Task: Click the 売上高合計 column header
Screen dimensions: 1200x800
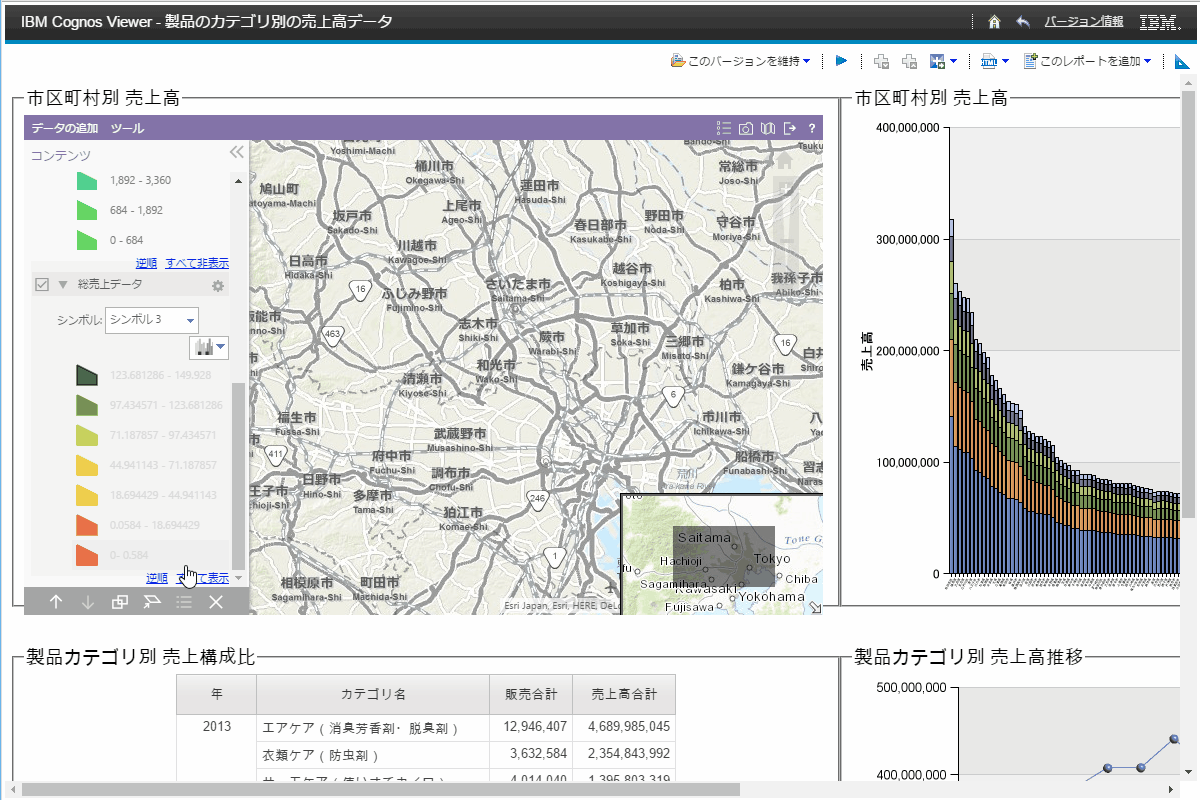Action: pos(625,693)
